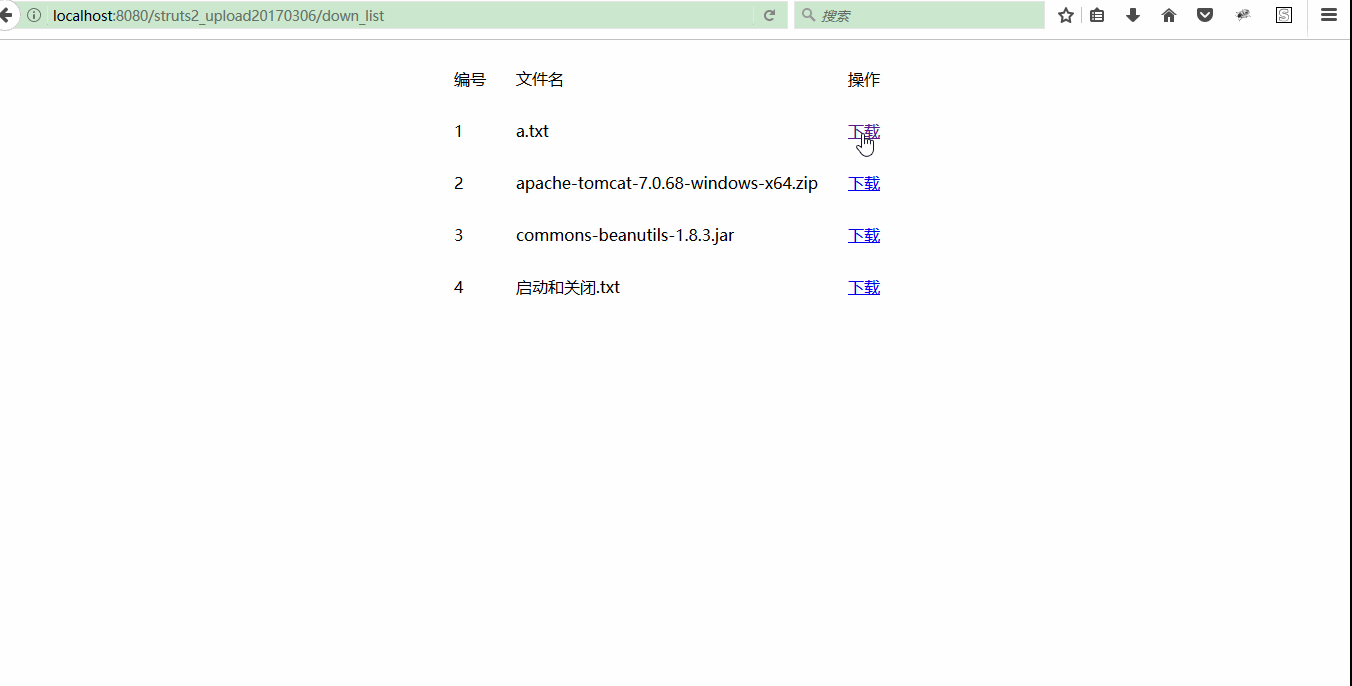1352x686 pixels.
Task: Click the browser back arrow button
Action: tap(5, 15)
